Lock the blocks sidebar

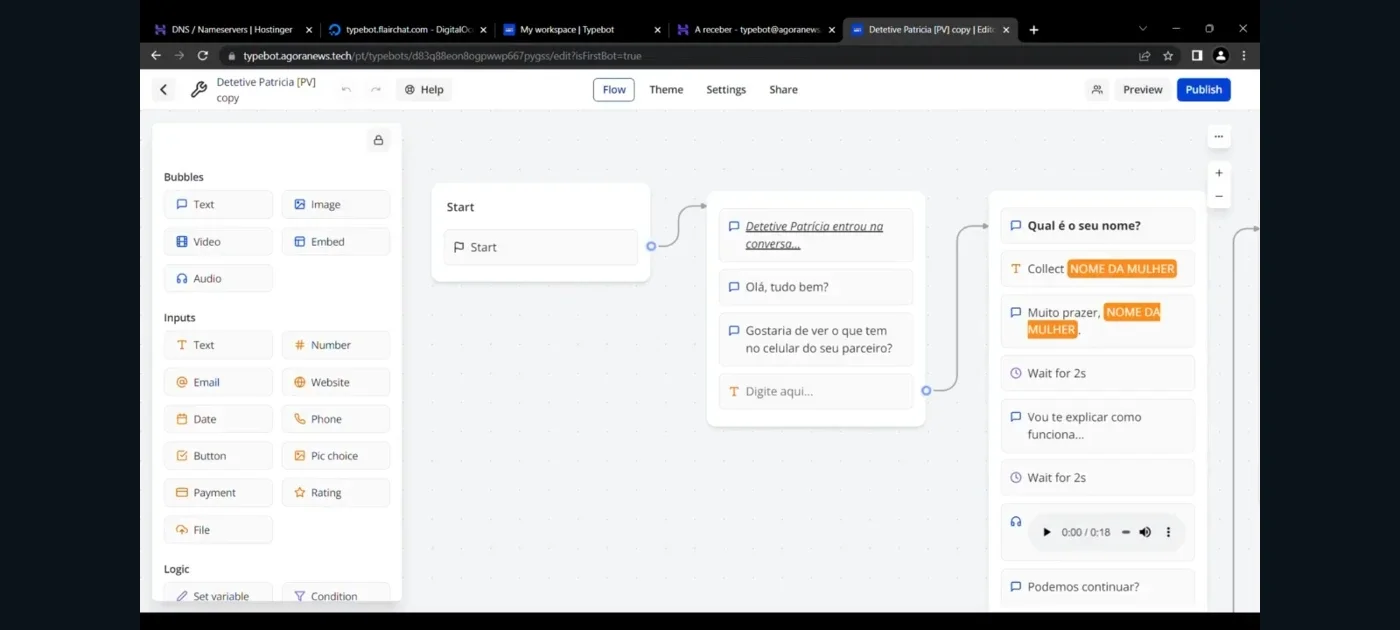(x=378, y=140)
